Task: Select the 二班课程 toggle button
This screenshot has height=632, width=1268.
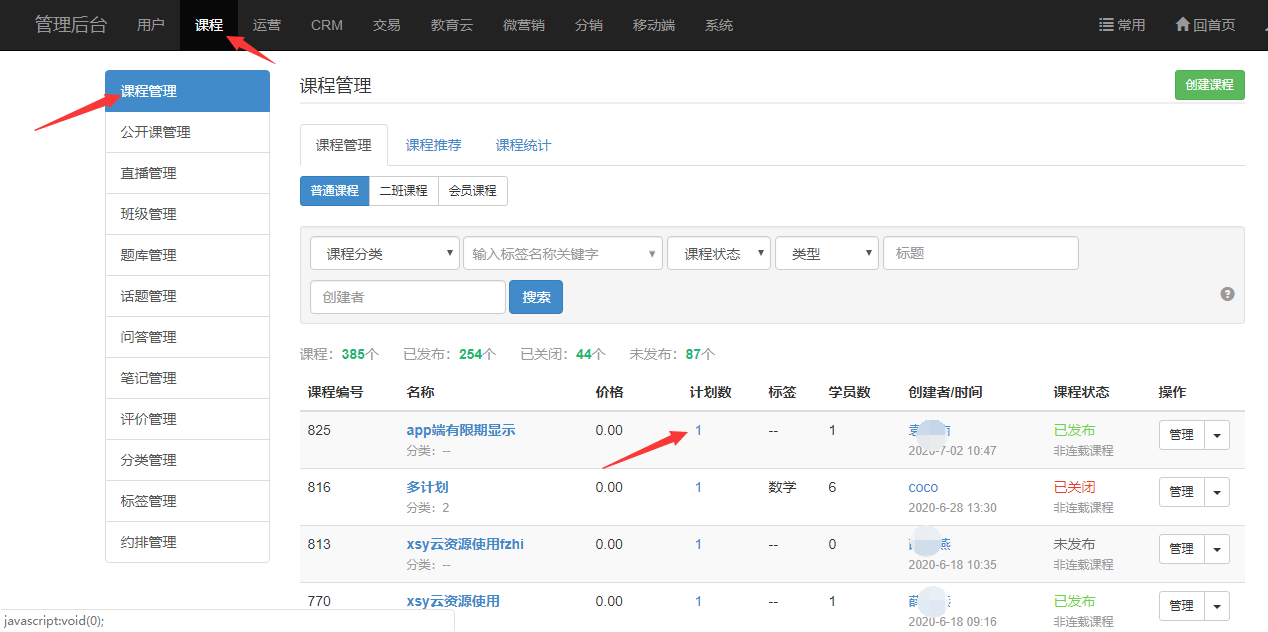Action: point(403,191)
